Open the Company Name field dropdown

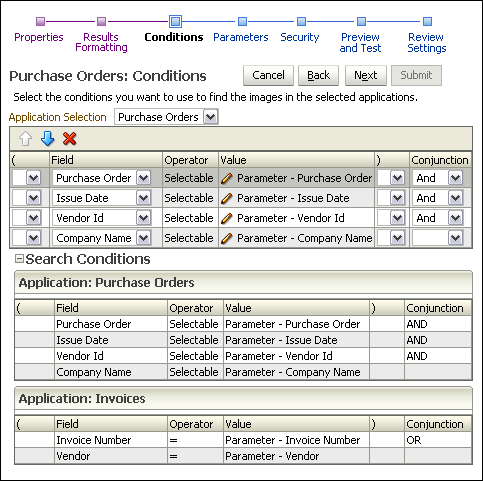[143, 238]
